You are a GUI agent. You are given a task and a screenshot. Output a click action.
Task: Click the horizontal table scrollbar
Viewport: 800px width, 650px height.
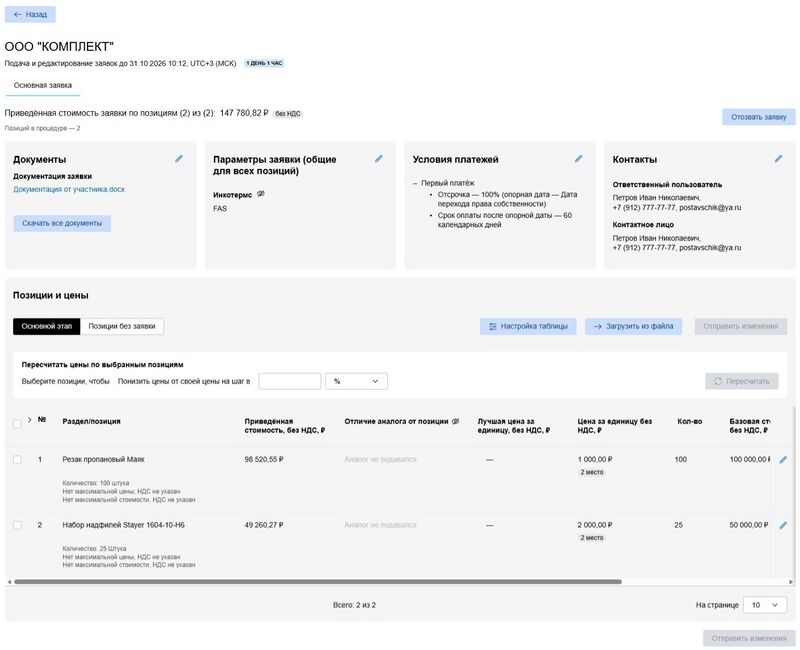[318, 582]
